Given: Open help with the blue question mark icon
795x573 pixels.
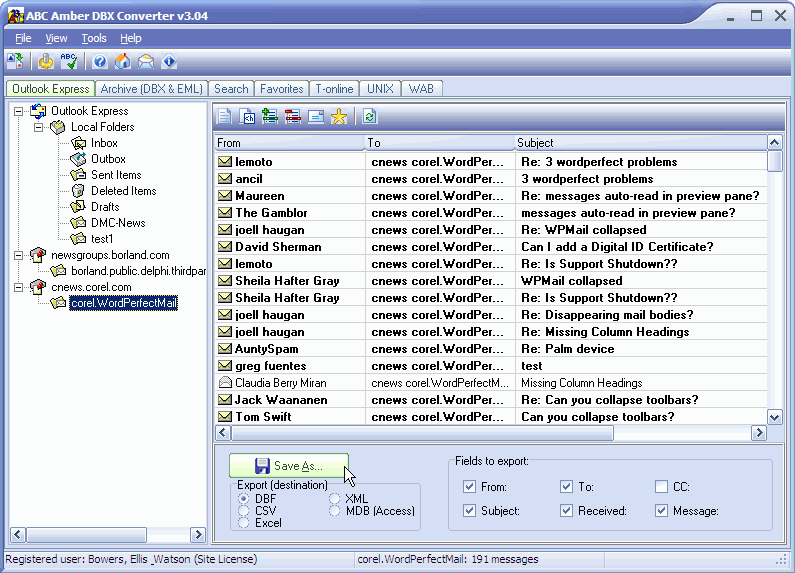Looking at the screenshot, I should (x=100, y=61).
